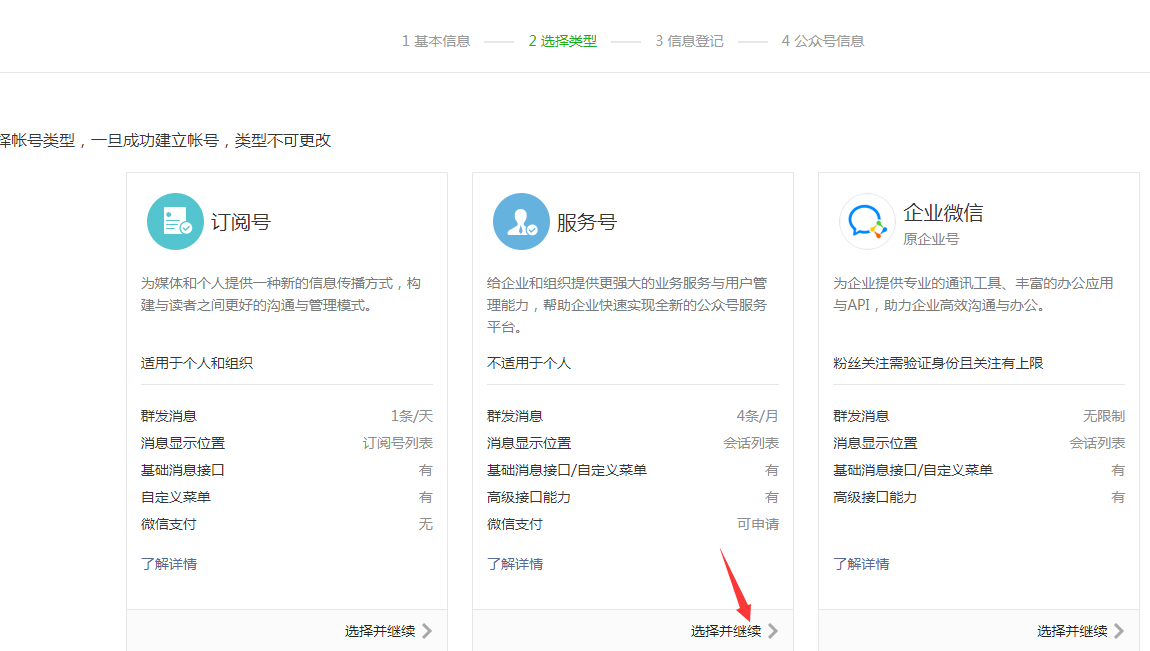Image resolution: width=1150 pixels, height=651 pixels.
Task: Select the 服务号 account type card
Action: [x=632, y=400]
